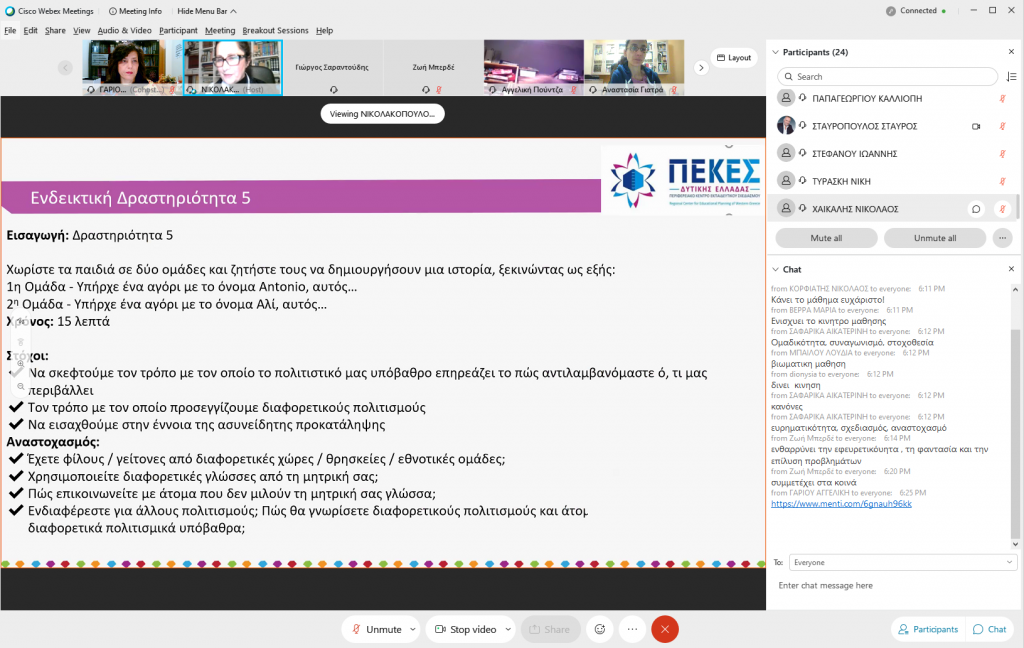Click the chat bubble icon beside ΧΑΙΚΑΛΗΣ ΝΙΚΟΛΑΟΣ
The width and height of the screenshot is (1024, 648).
pos(975,209)
